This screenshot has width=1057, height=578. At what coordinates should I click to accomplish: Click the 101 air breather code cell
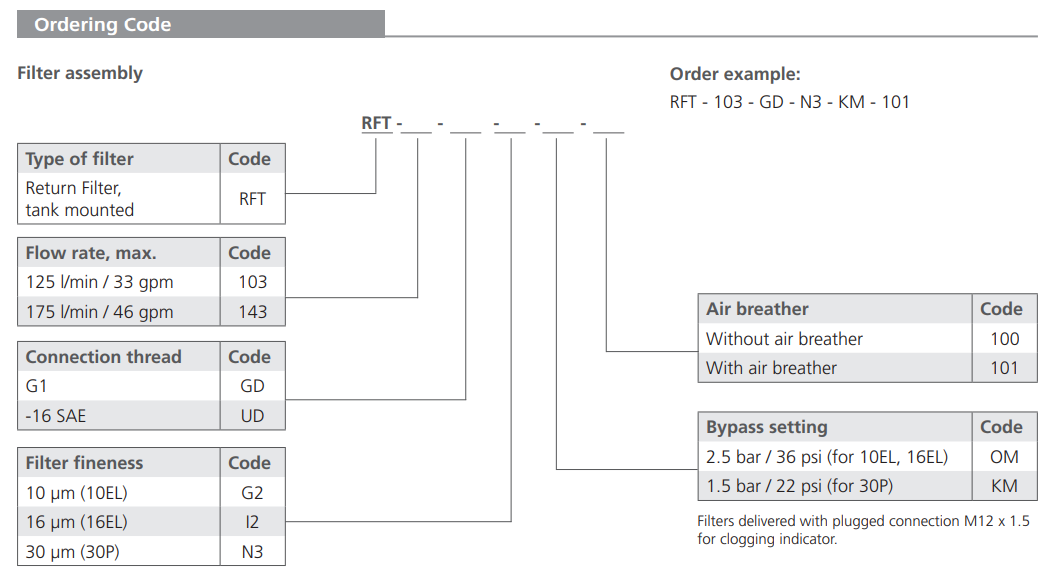[1004, 368]
